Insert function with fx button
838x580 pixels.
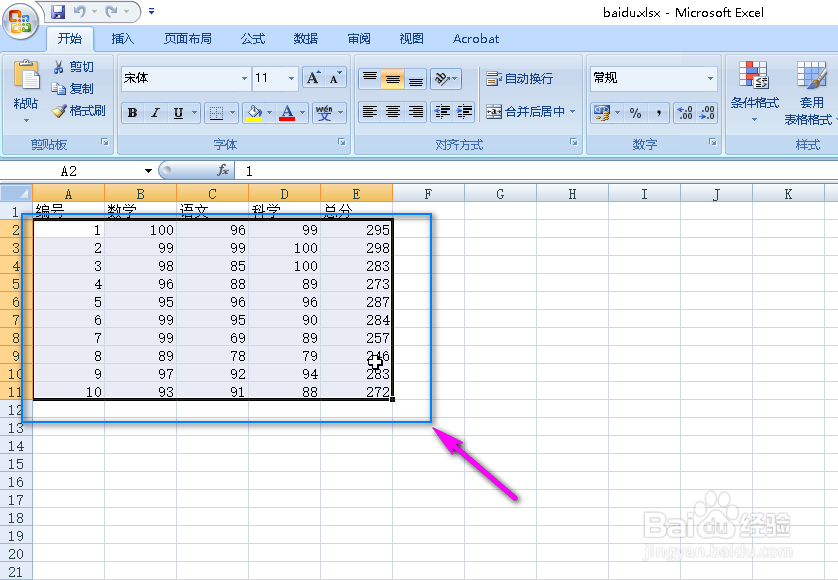pos(223,171)
